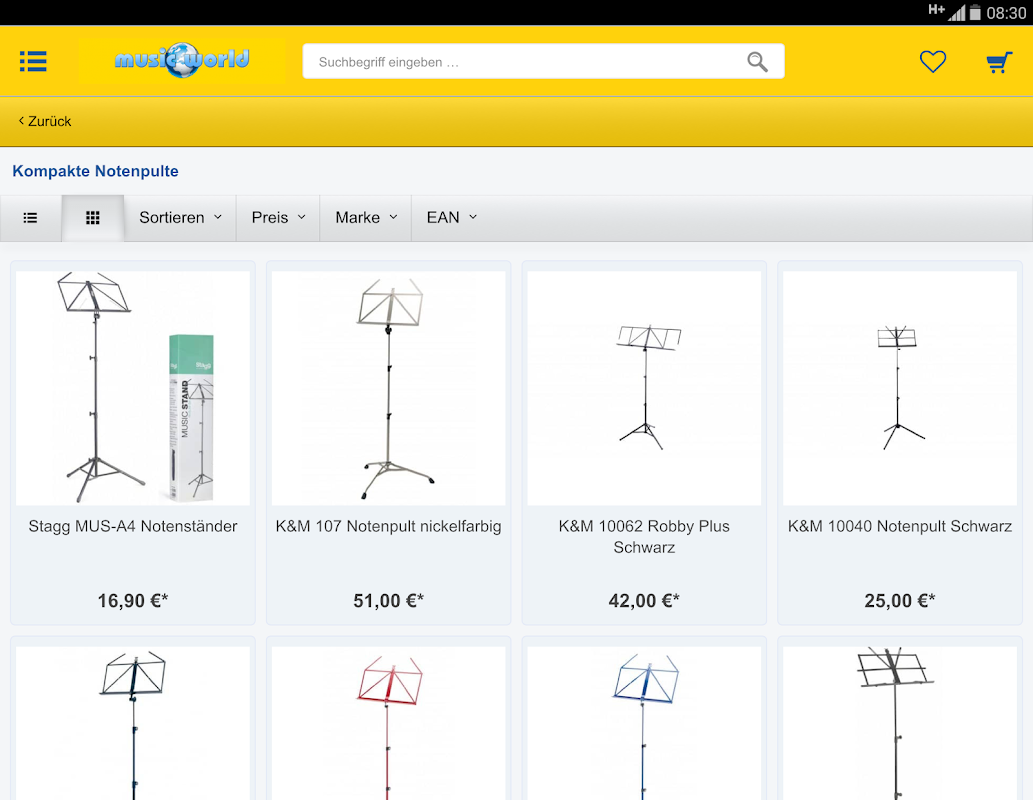The image size is (1033, 800).
Task: Open the wishlist heart icon
Action: (x=933, y=61)
